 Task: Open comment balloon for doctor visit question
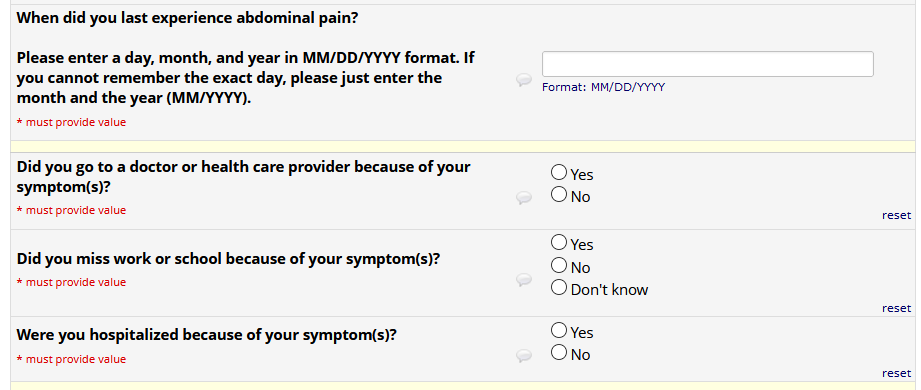(x=524, y=198)
